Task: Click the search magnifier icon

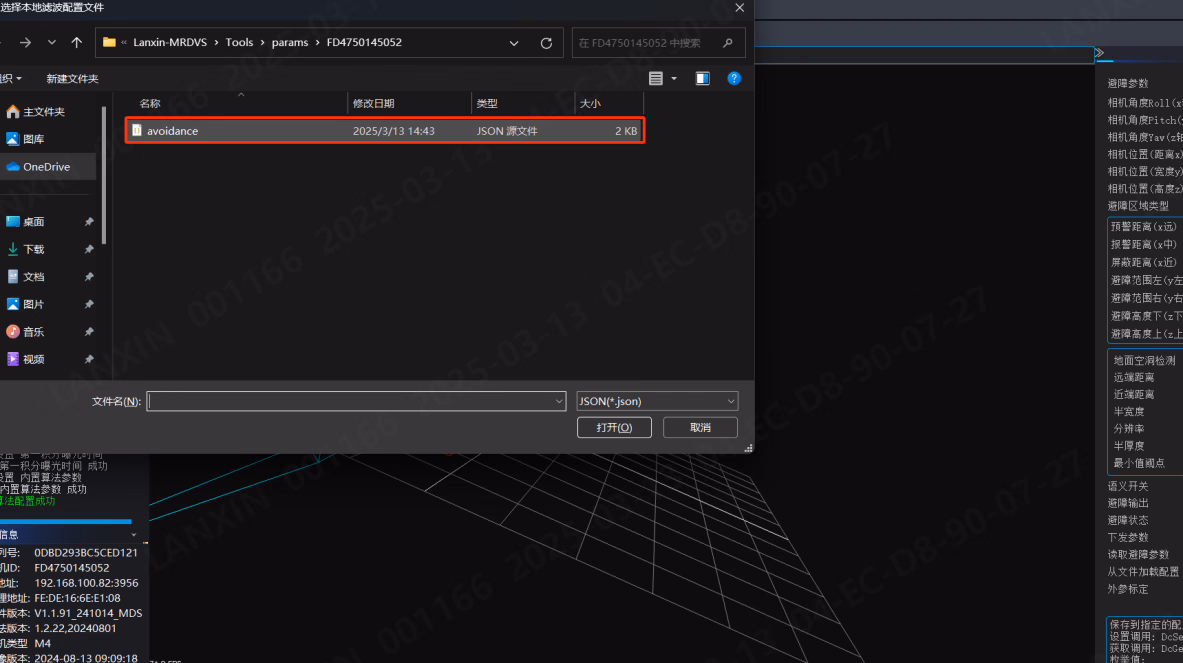Action: tap(727, 43)
